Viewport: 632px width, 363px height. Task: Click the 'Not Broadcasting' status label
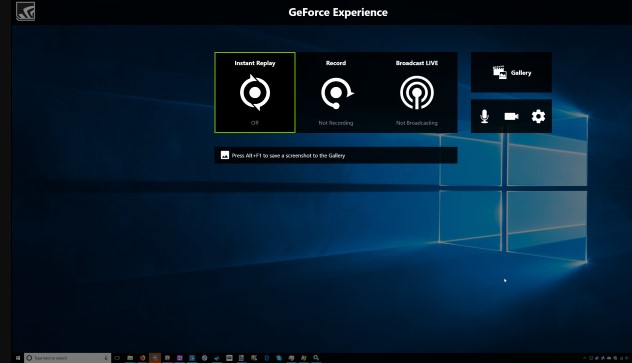point(417,123)
